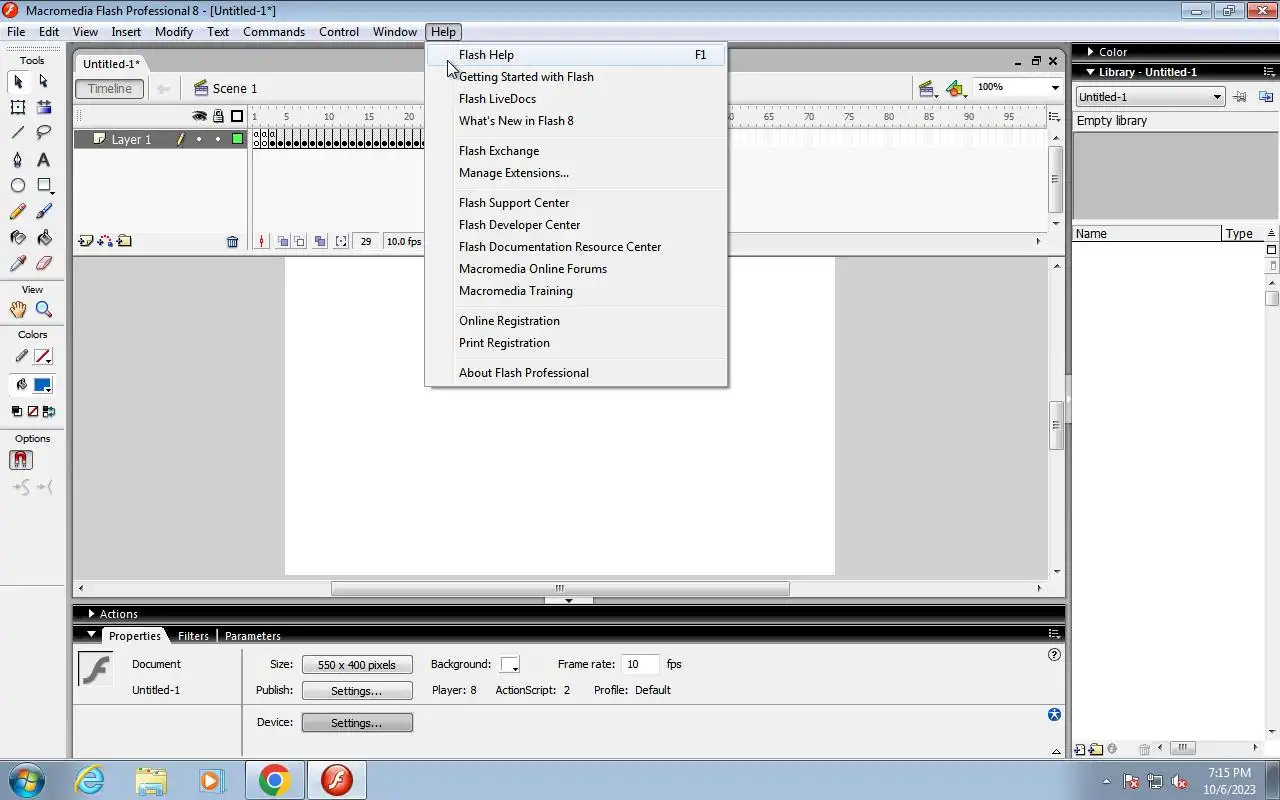This screenshot has height=800, width=1280.
Task: Toggle show/hide all layers eye icon
Action: pos(200,116)
